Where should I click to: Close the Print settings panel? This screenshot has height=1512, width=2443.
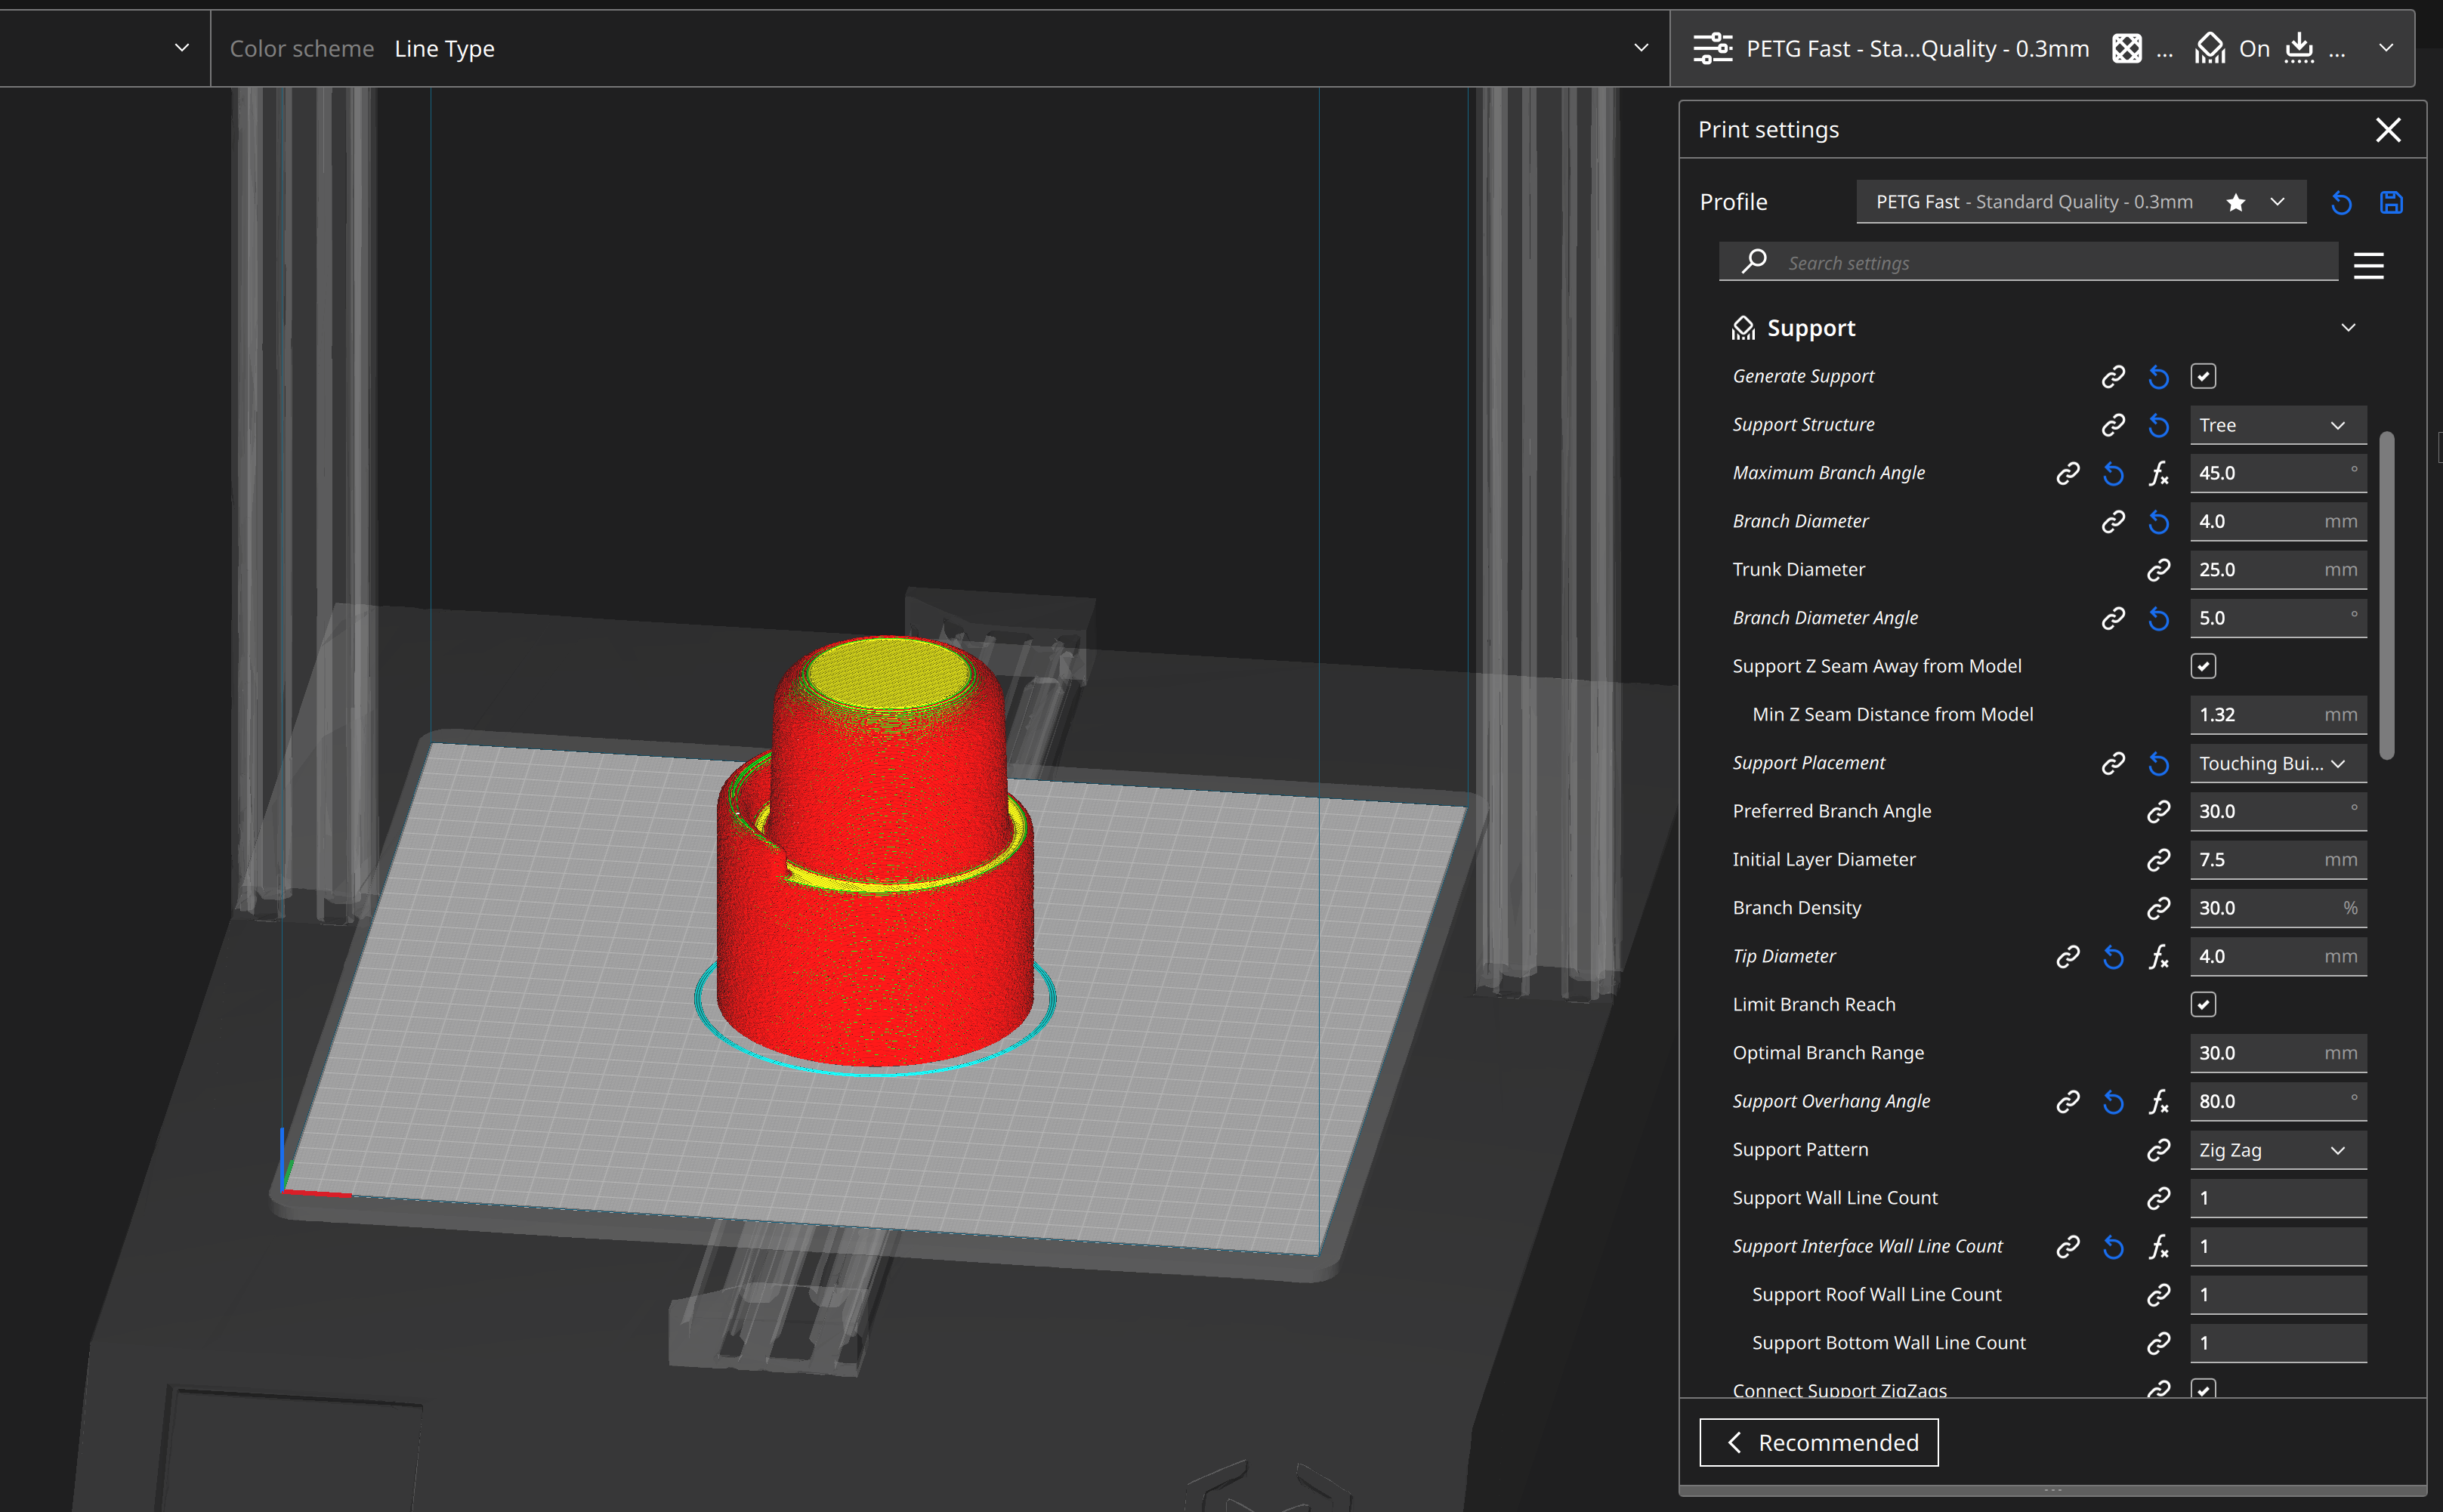pos(2388,130)
